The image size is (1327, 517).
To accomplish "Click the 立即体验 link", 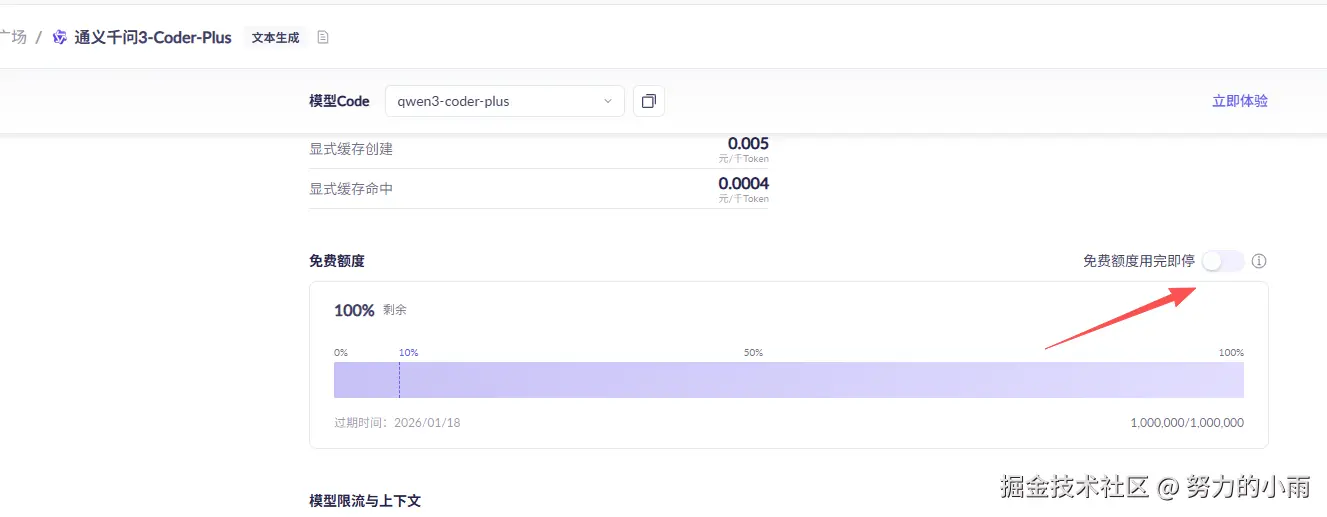I will tap(1240, 101).
